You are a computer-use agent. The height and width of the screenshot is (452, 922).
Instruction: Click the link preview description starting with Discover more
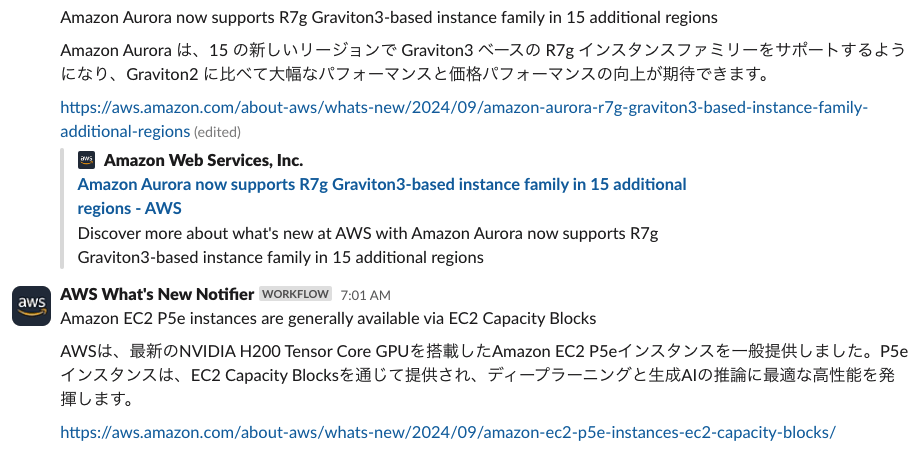coord(366,233)
